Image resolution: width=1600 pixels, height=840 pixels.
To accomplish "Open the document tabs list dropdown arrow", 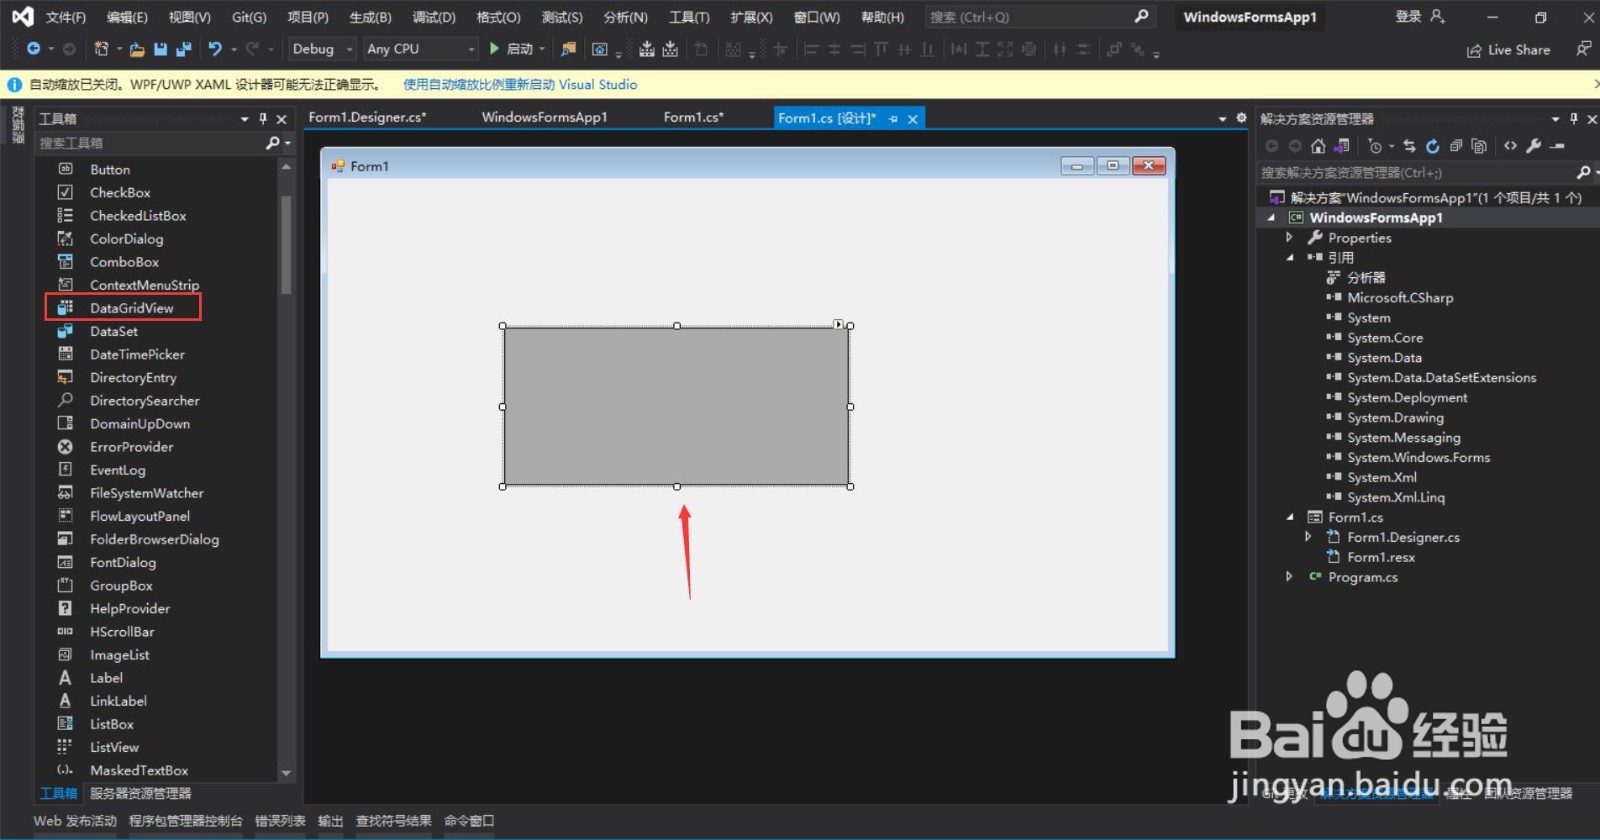I will coord(1222,118).
